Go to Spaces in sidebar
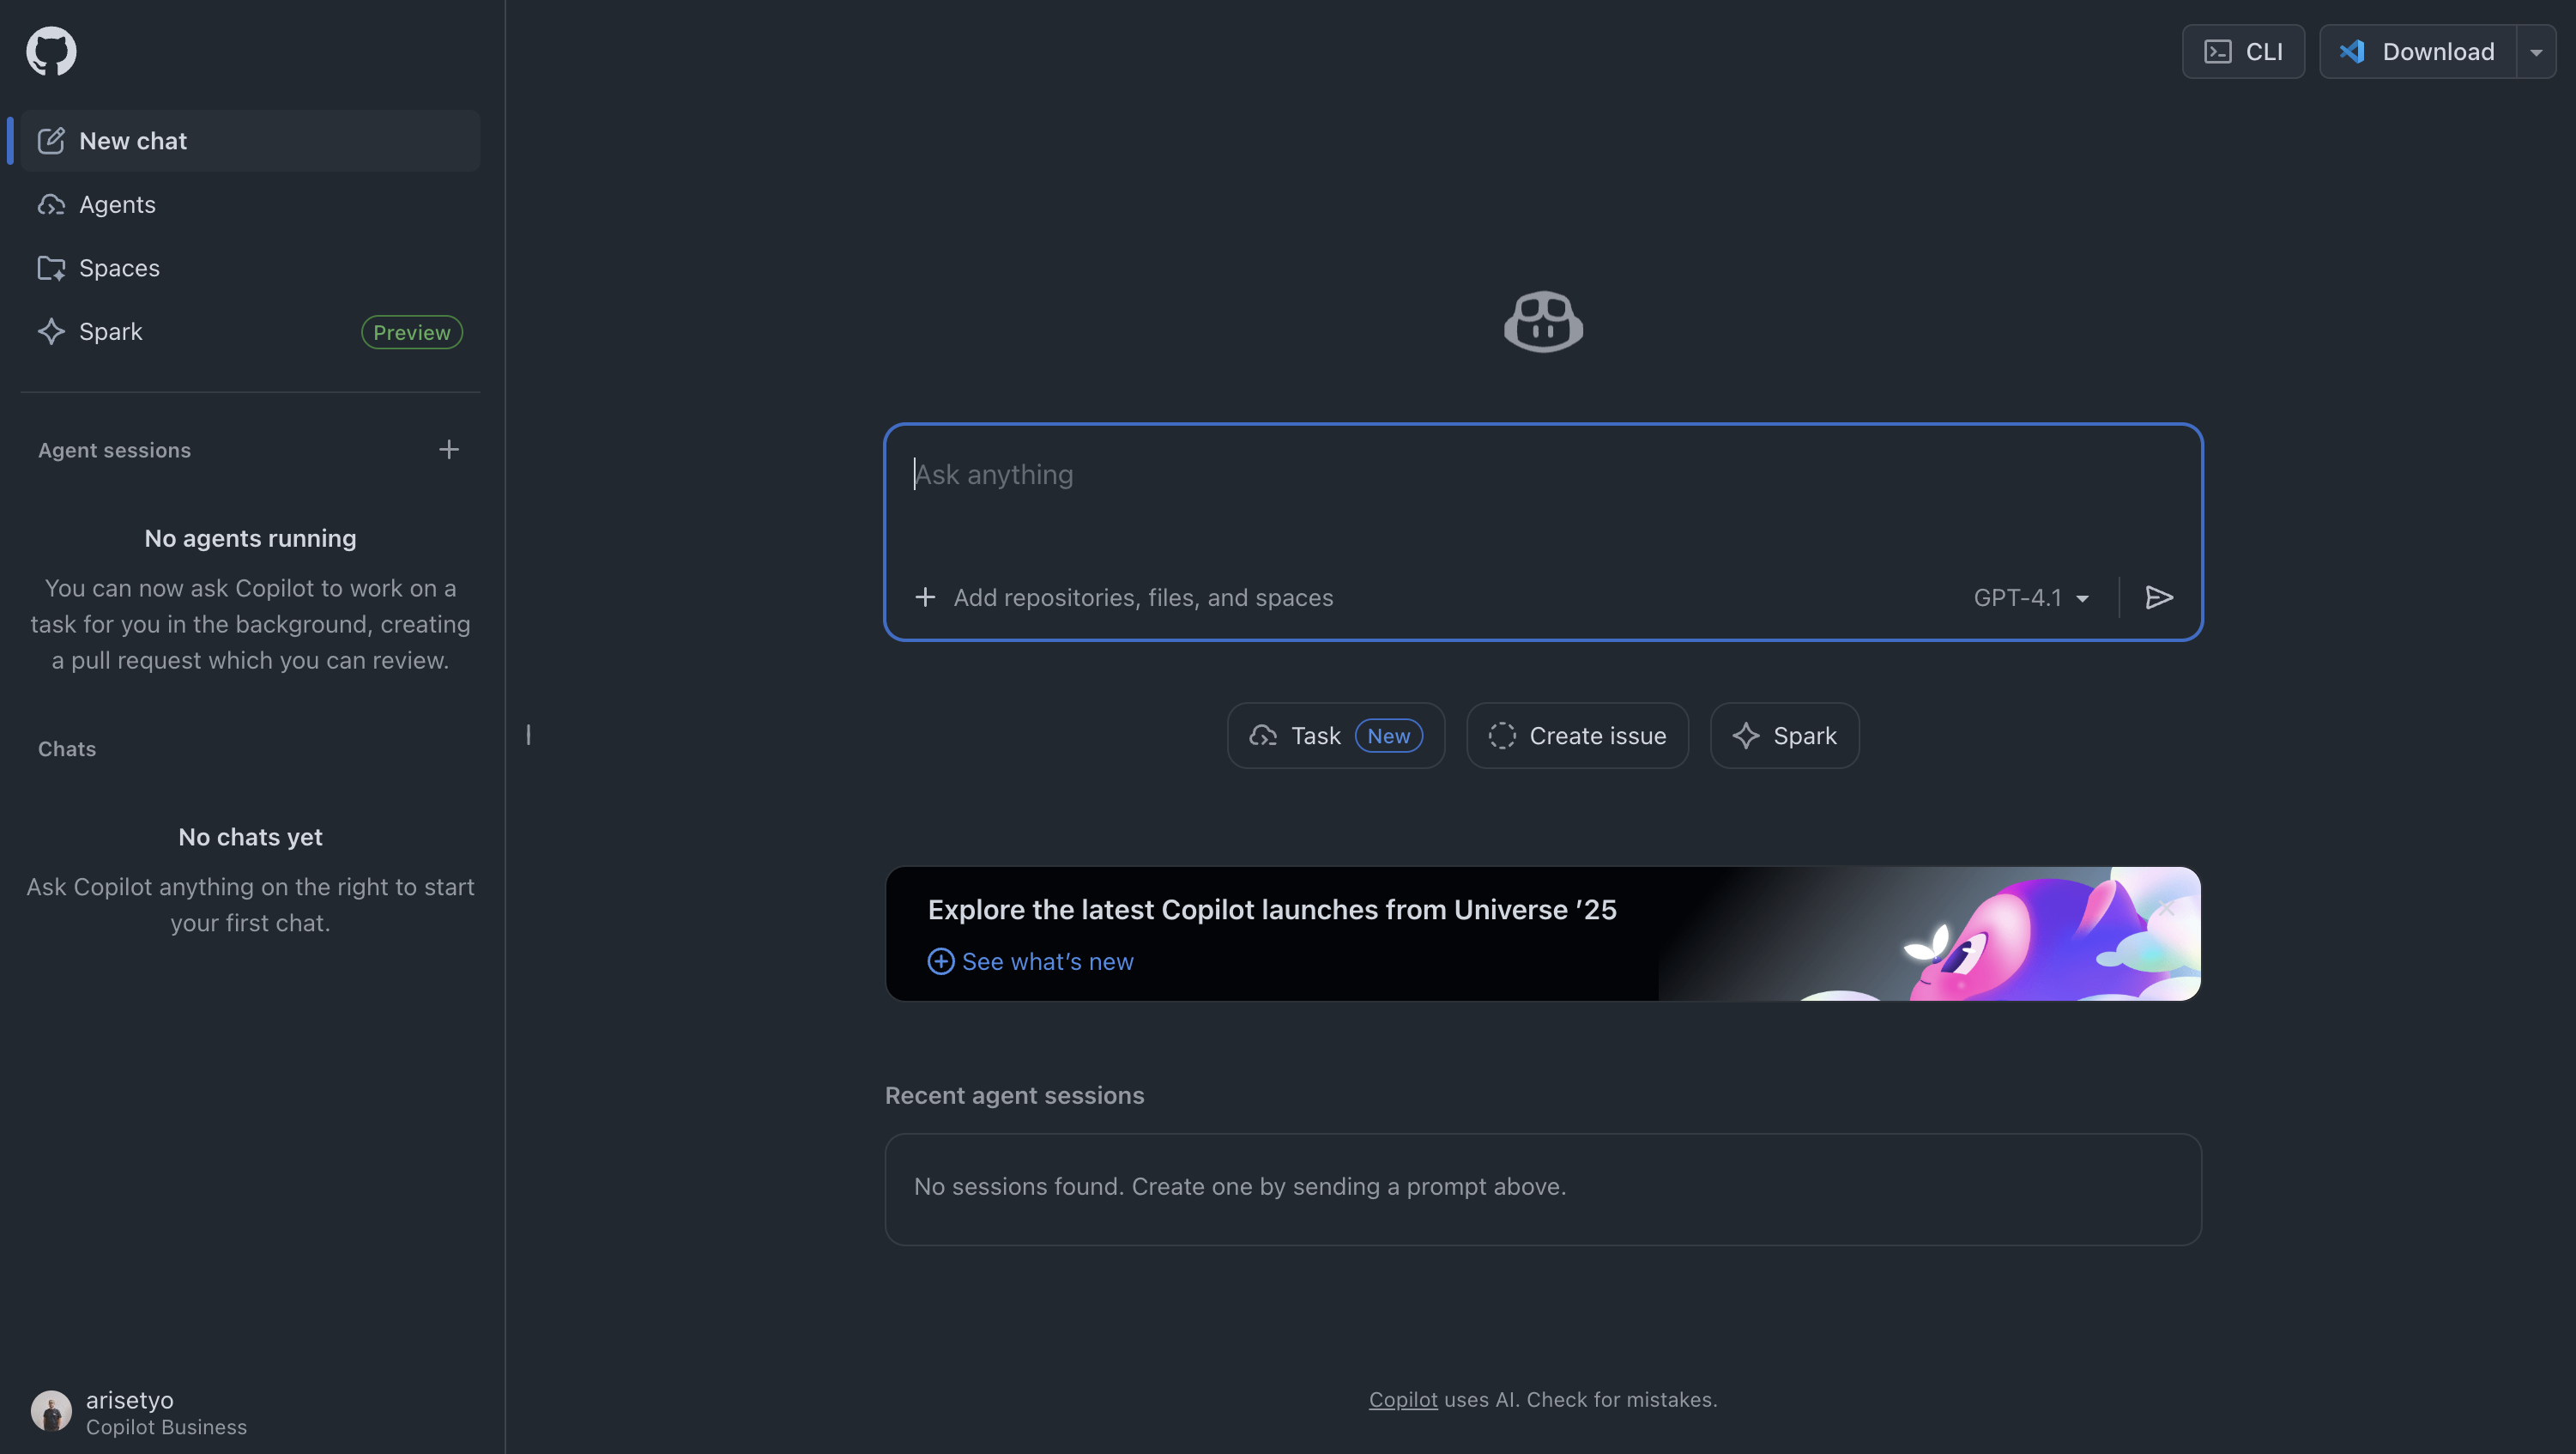This screenshot has width=2576, height=1454. click(x=119, y=268)
